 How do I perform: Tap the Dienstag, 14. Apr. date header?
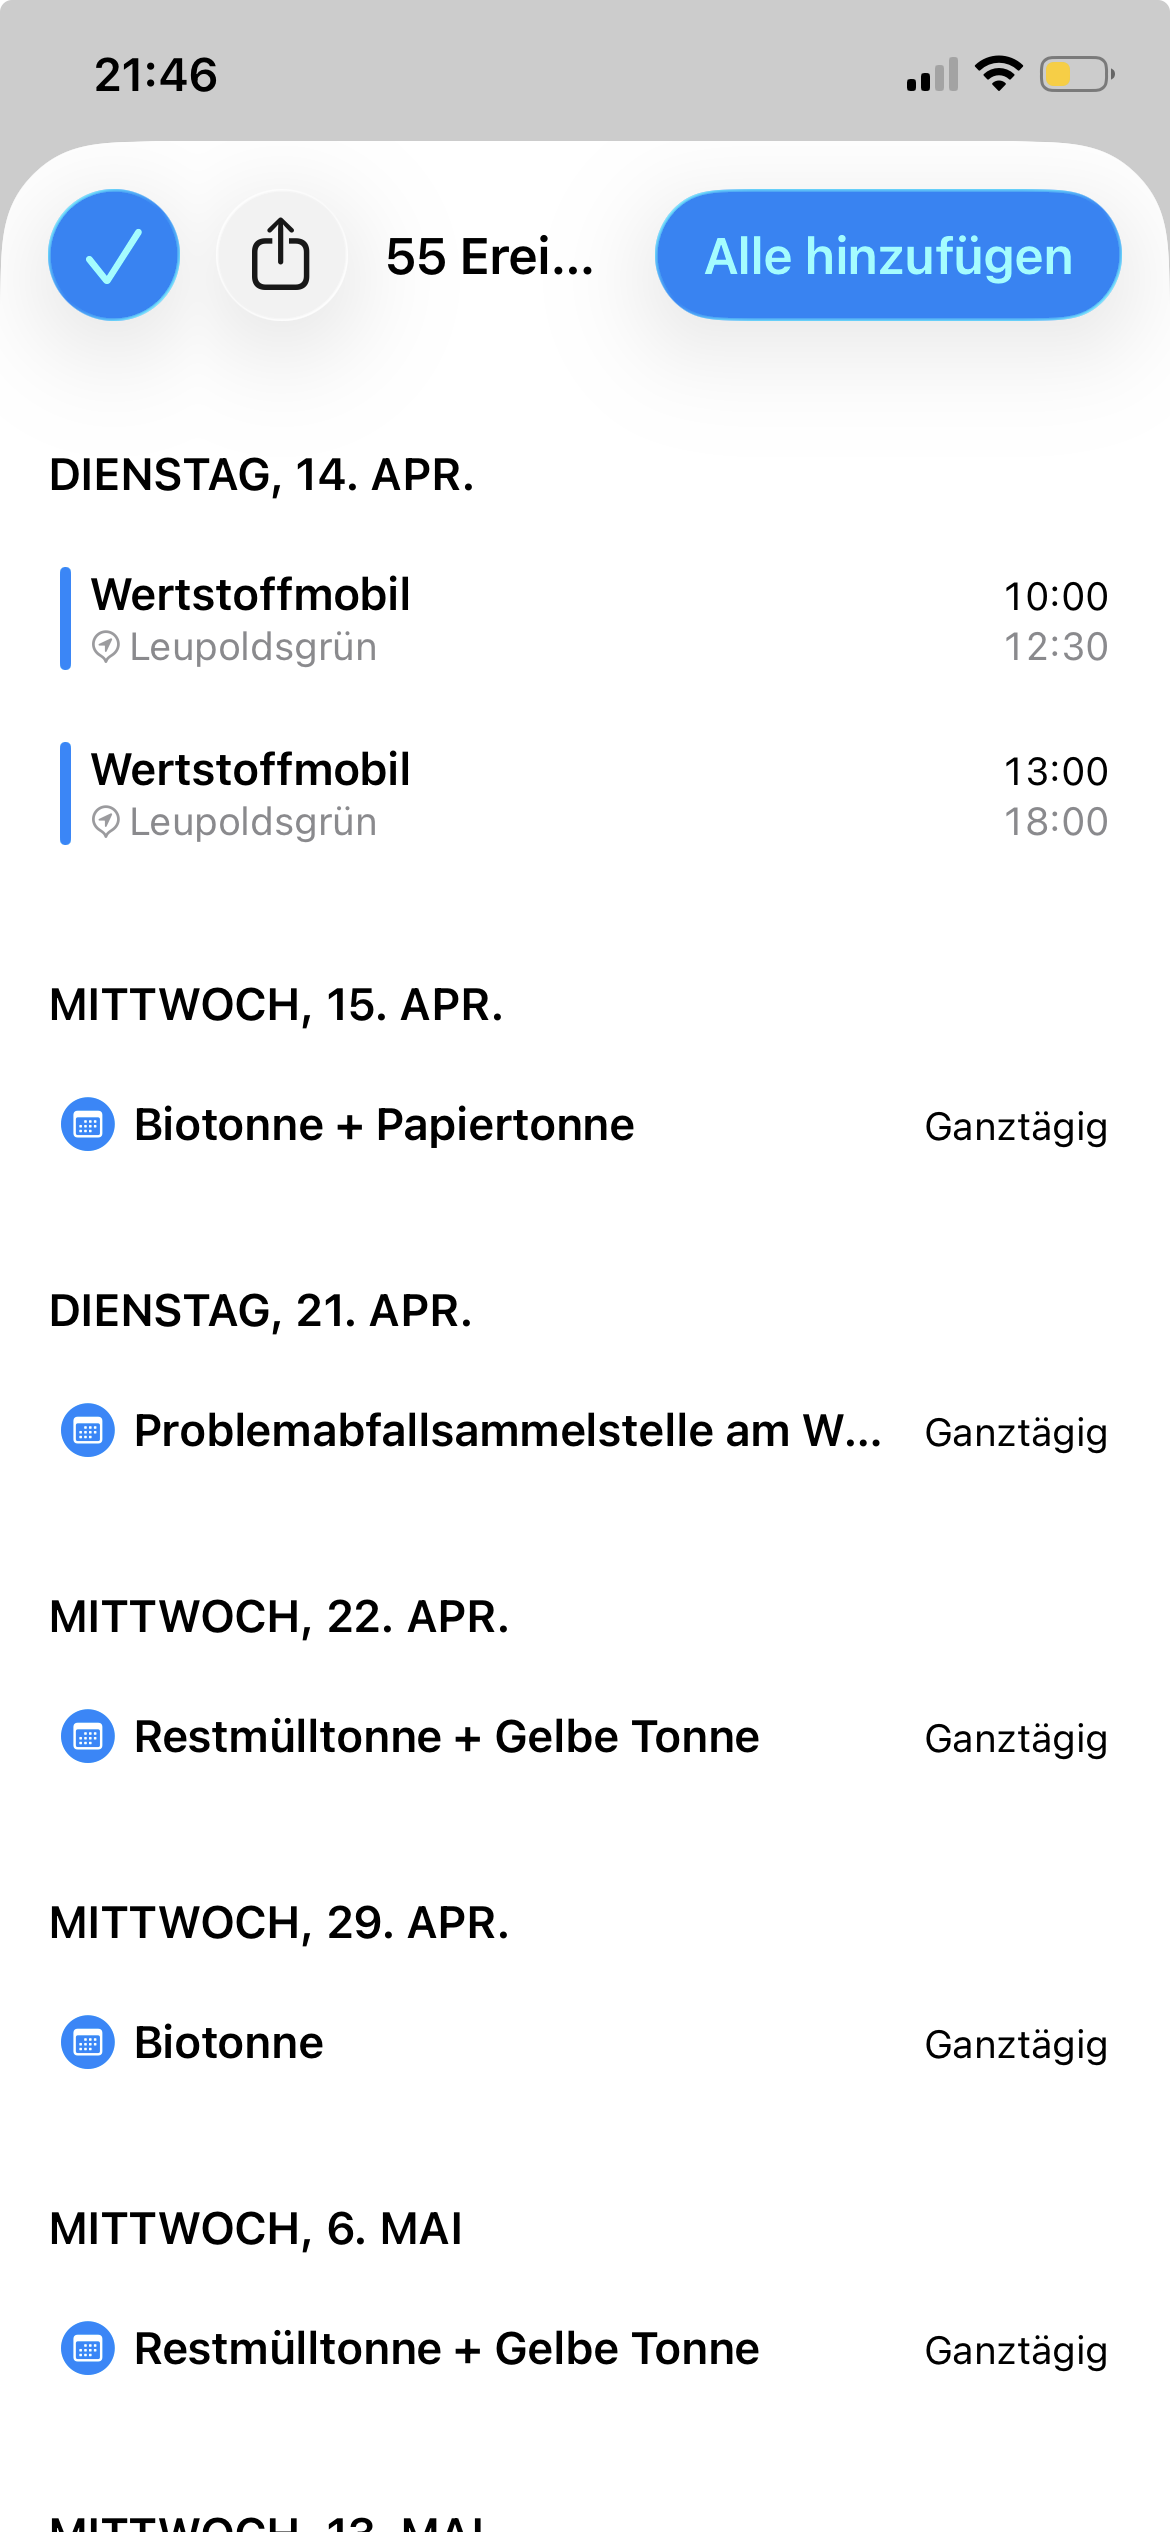pyautogui.click(x=262, y=475)
